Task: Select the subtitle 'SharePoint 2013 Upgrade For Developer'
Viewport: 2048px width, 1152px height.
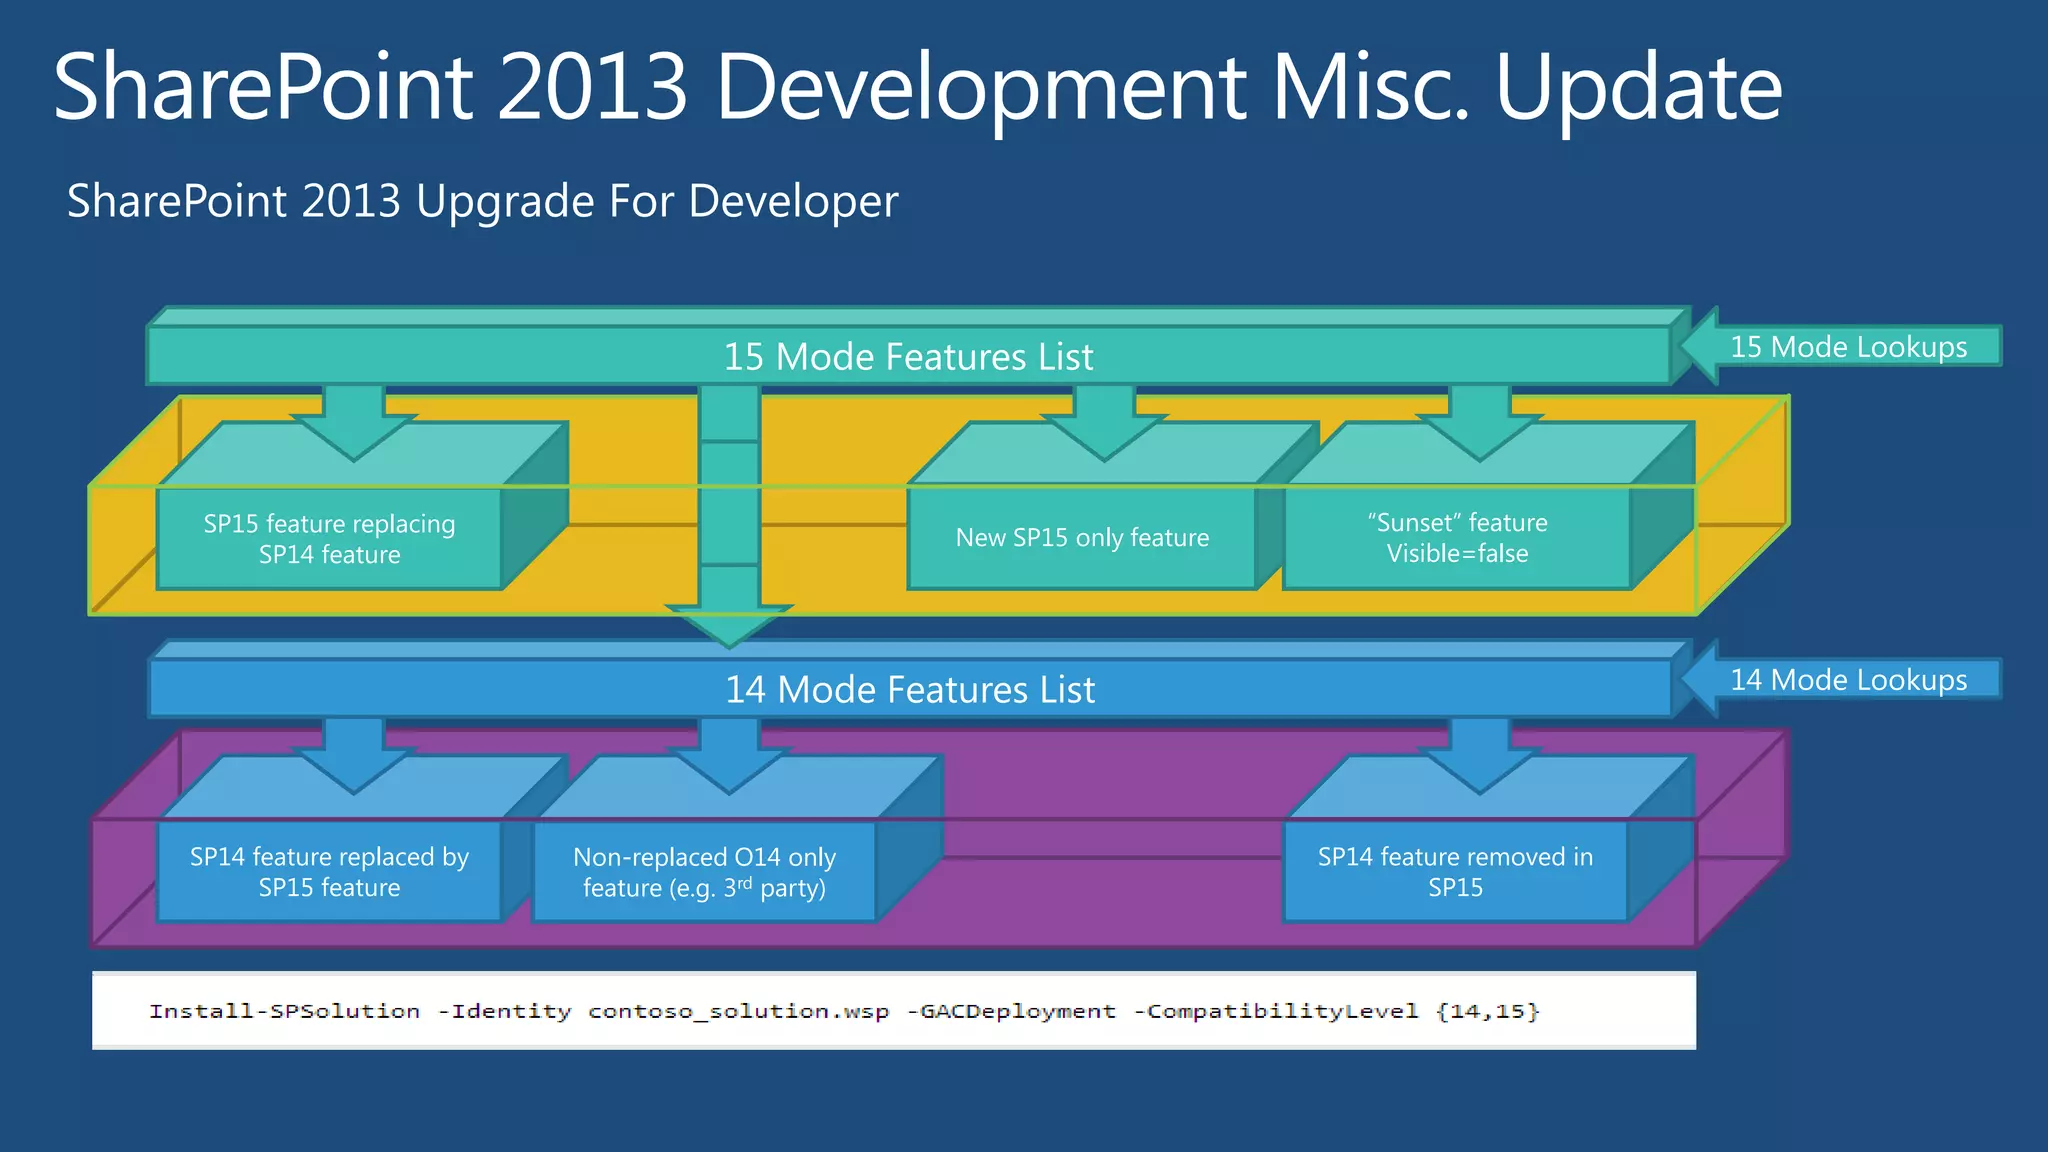Action: (x=482, y=201)
